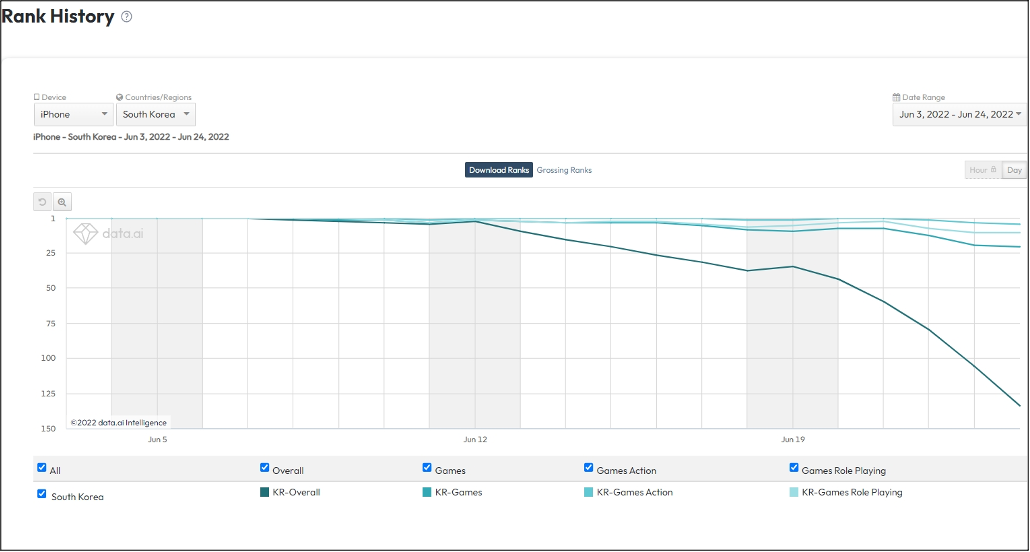The height and width of the screenshot is (552, 1030).
Task: Select the Day granularity button
Action: pyautogui.click(x=1014, y=170)
